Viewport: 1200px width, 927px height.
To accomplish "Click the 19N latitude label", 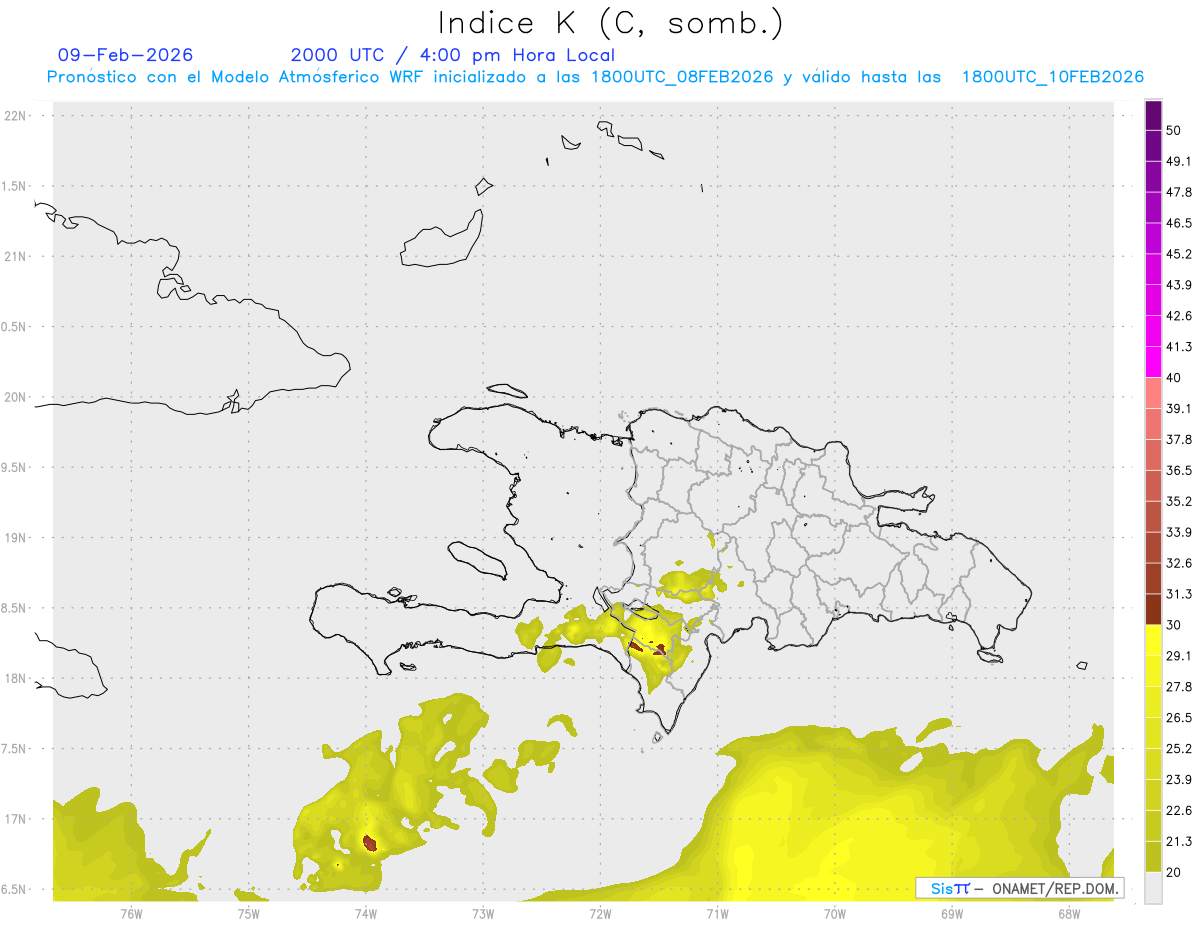I will point(16,538).
